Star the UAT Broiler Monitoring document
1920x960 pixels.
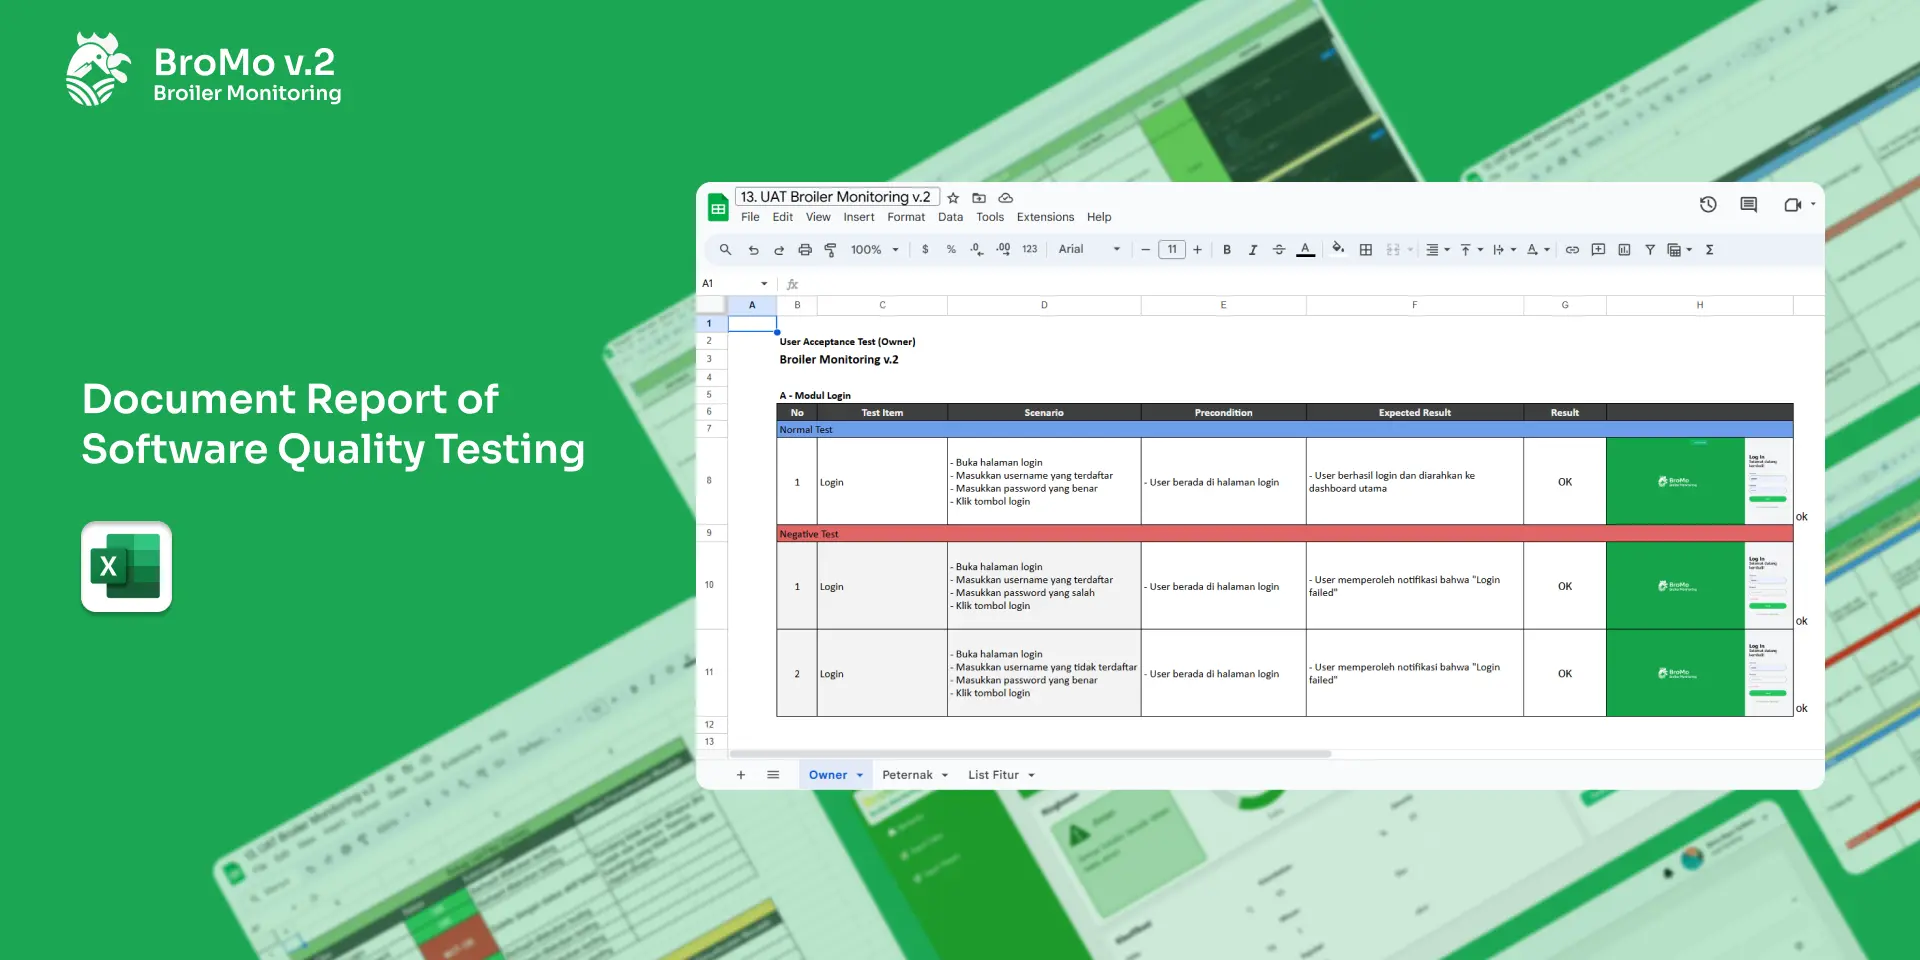(953, 198)
